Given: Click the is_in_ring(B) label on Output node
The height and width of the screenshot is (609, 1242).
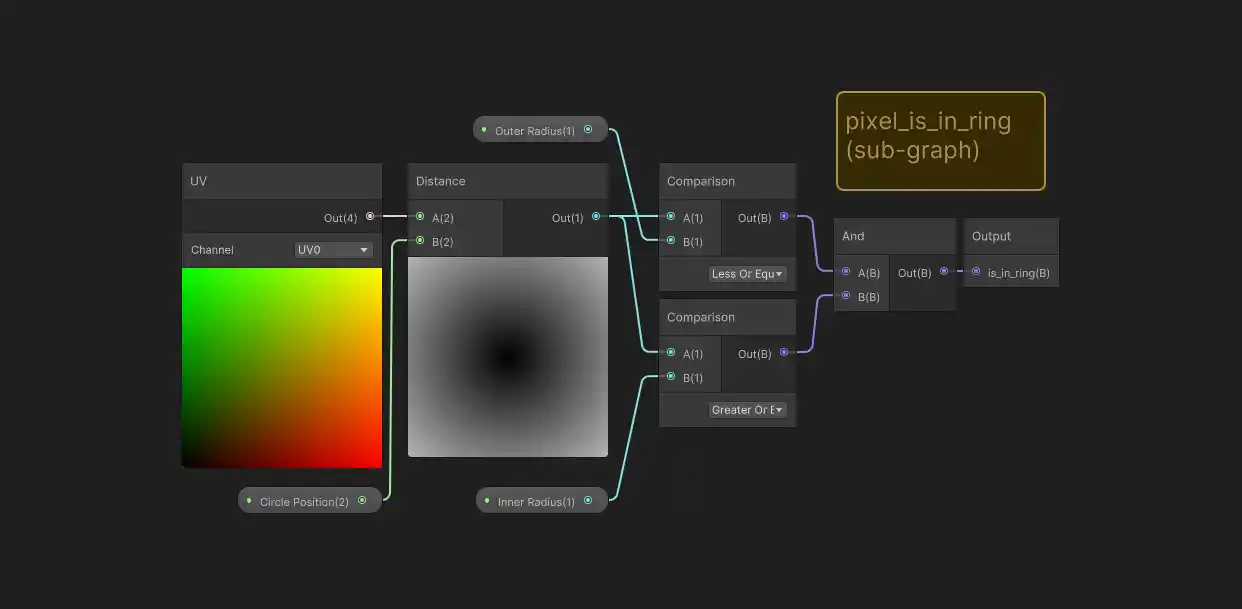Looking at the screenshot, I should tap(1019, 272).
